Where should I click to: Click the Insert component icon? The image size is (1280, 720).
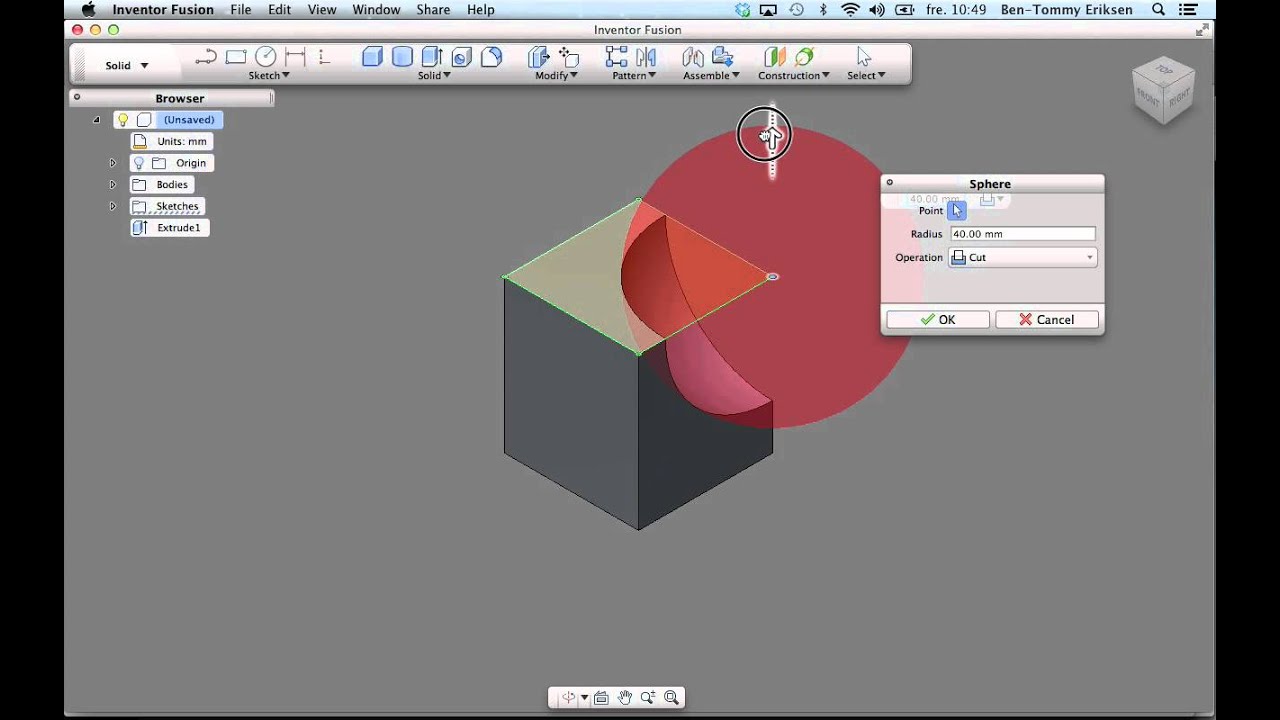(723, 57)
